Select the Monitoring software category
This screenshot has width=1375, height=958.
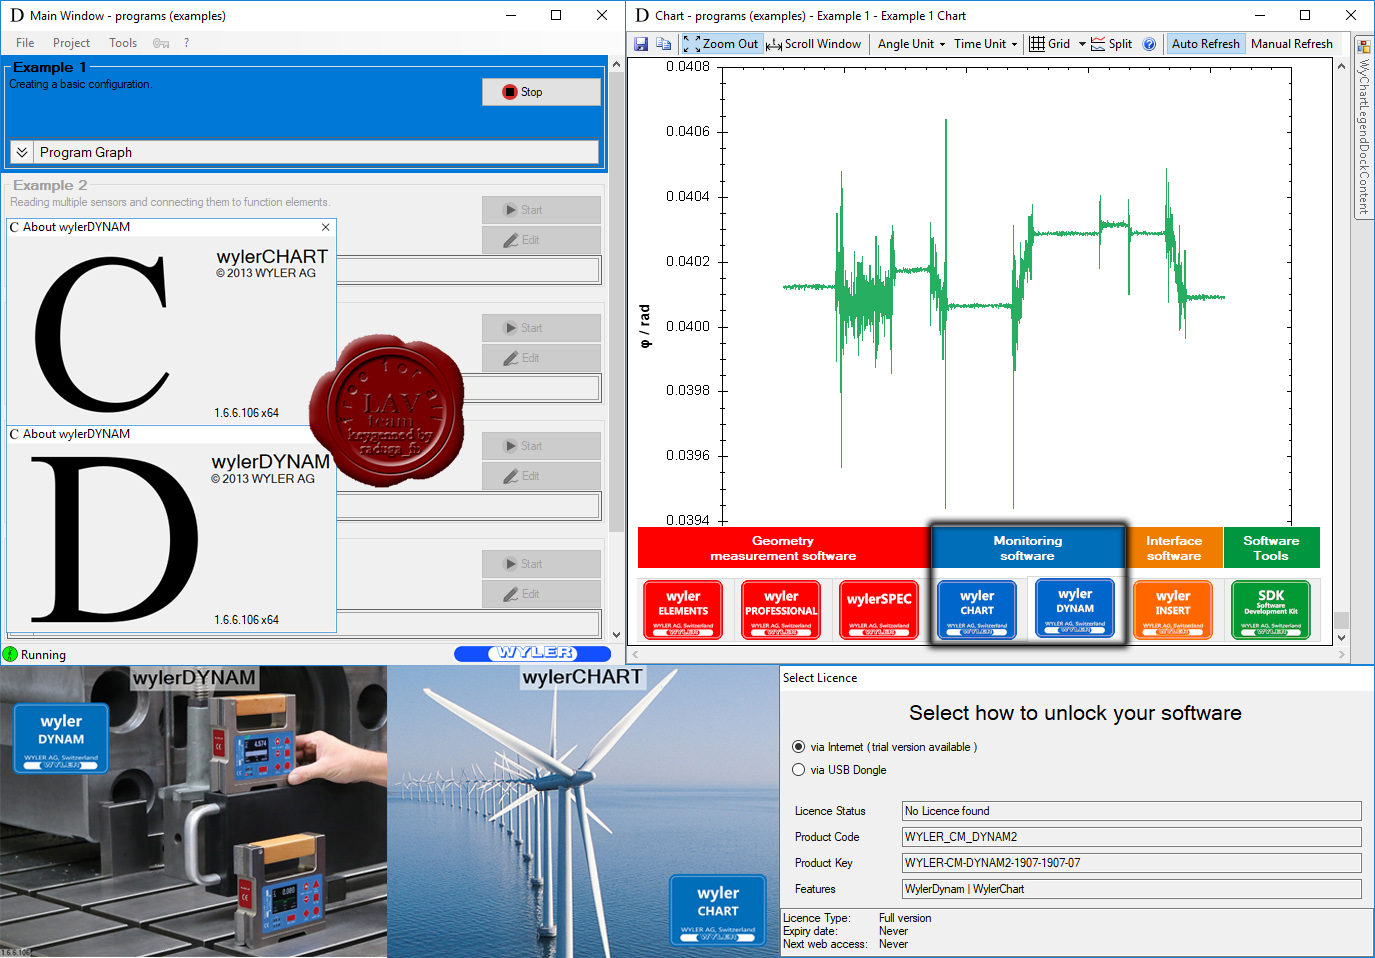click(x=1027, y=548)
